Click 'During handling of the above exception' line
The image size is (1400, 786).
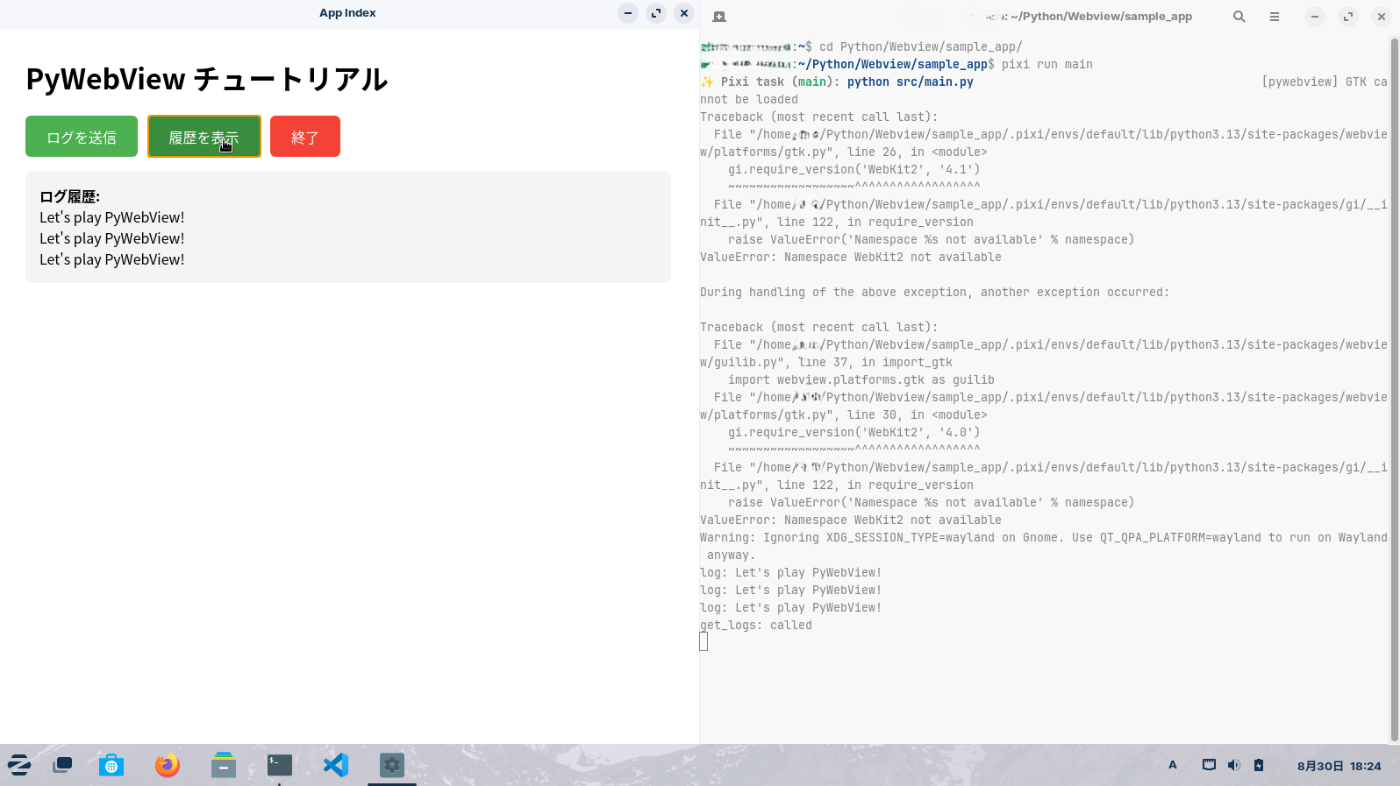[934, 292]
